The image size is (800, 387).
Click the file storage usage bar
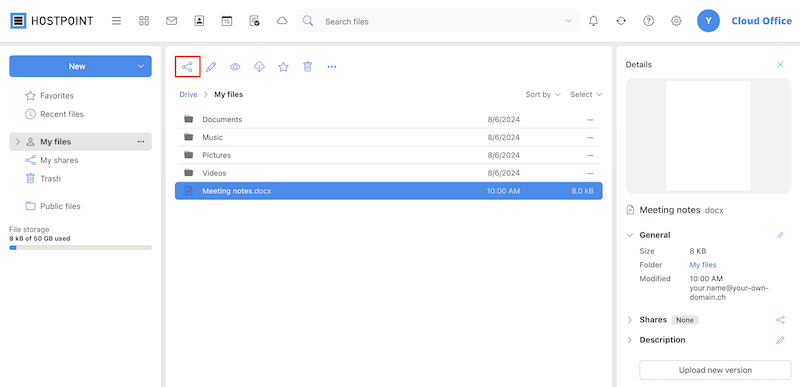click(x=80, y=248)
